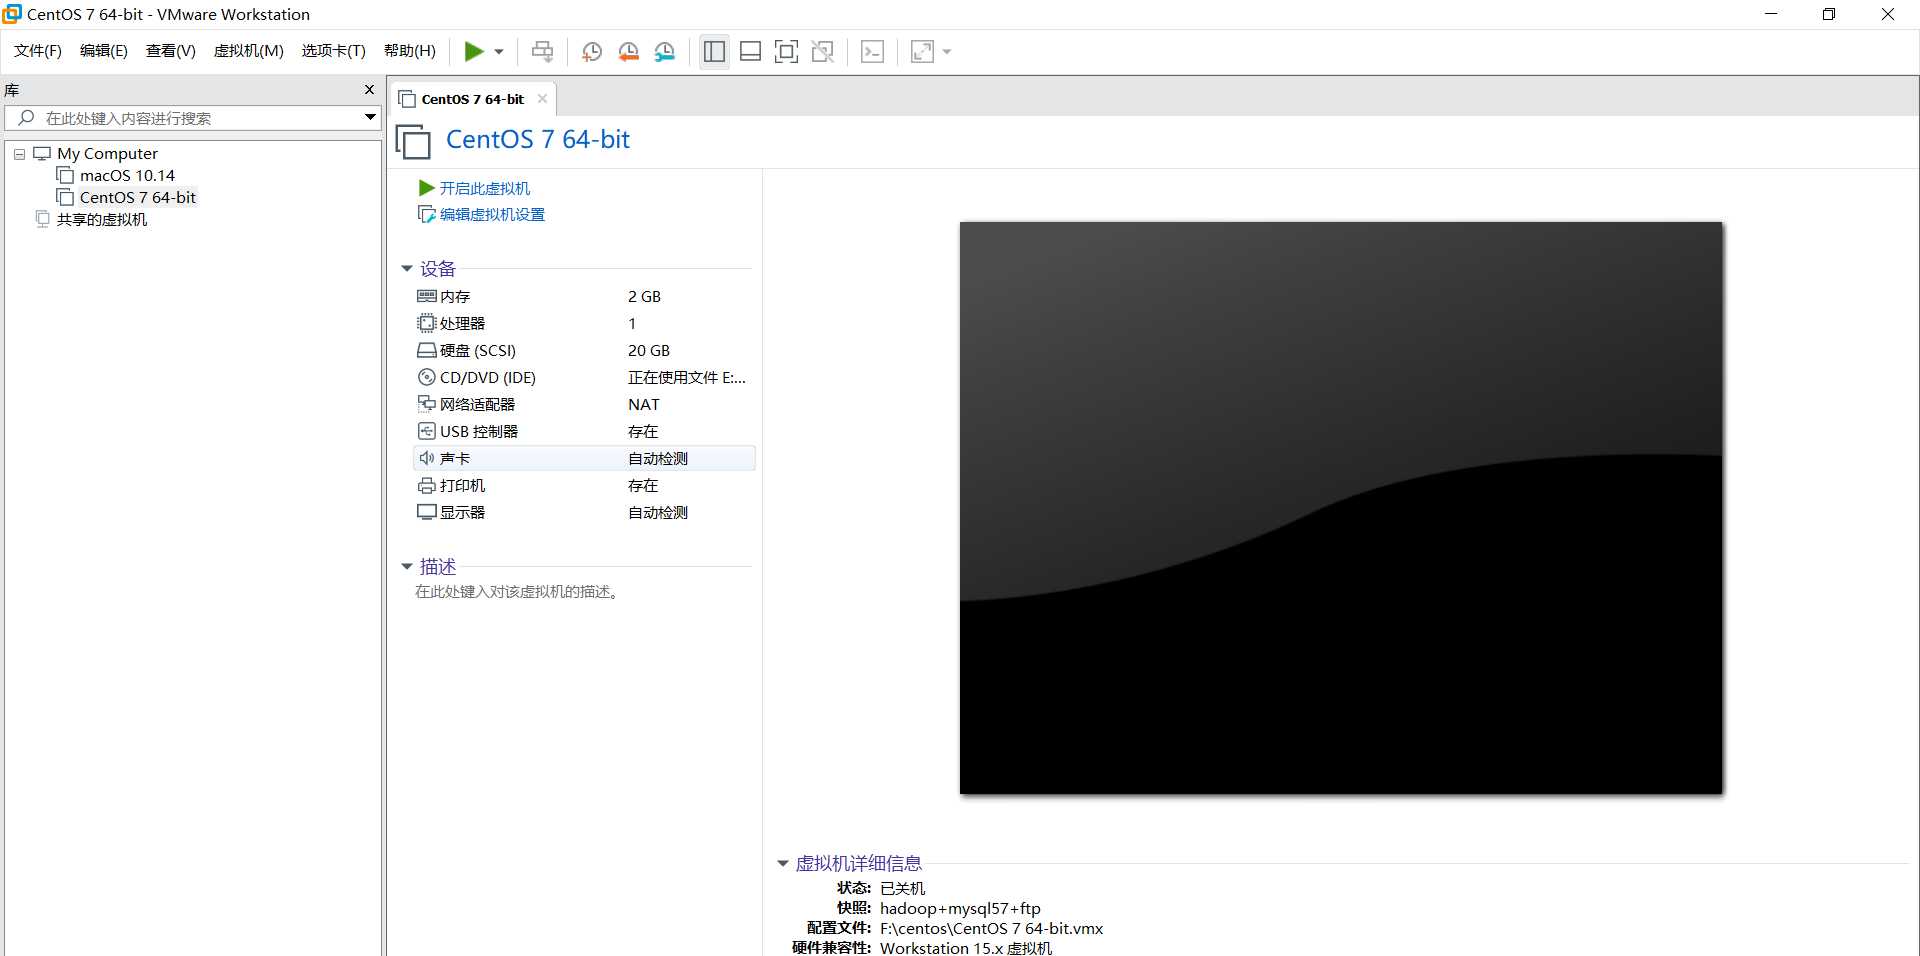
Task: Open the library search filter dropdown
Action: 370,117
